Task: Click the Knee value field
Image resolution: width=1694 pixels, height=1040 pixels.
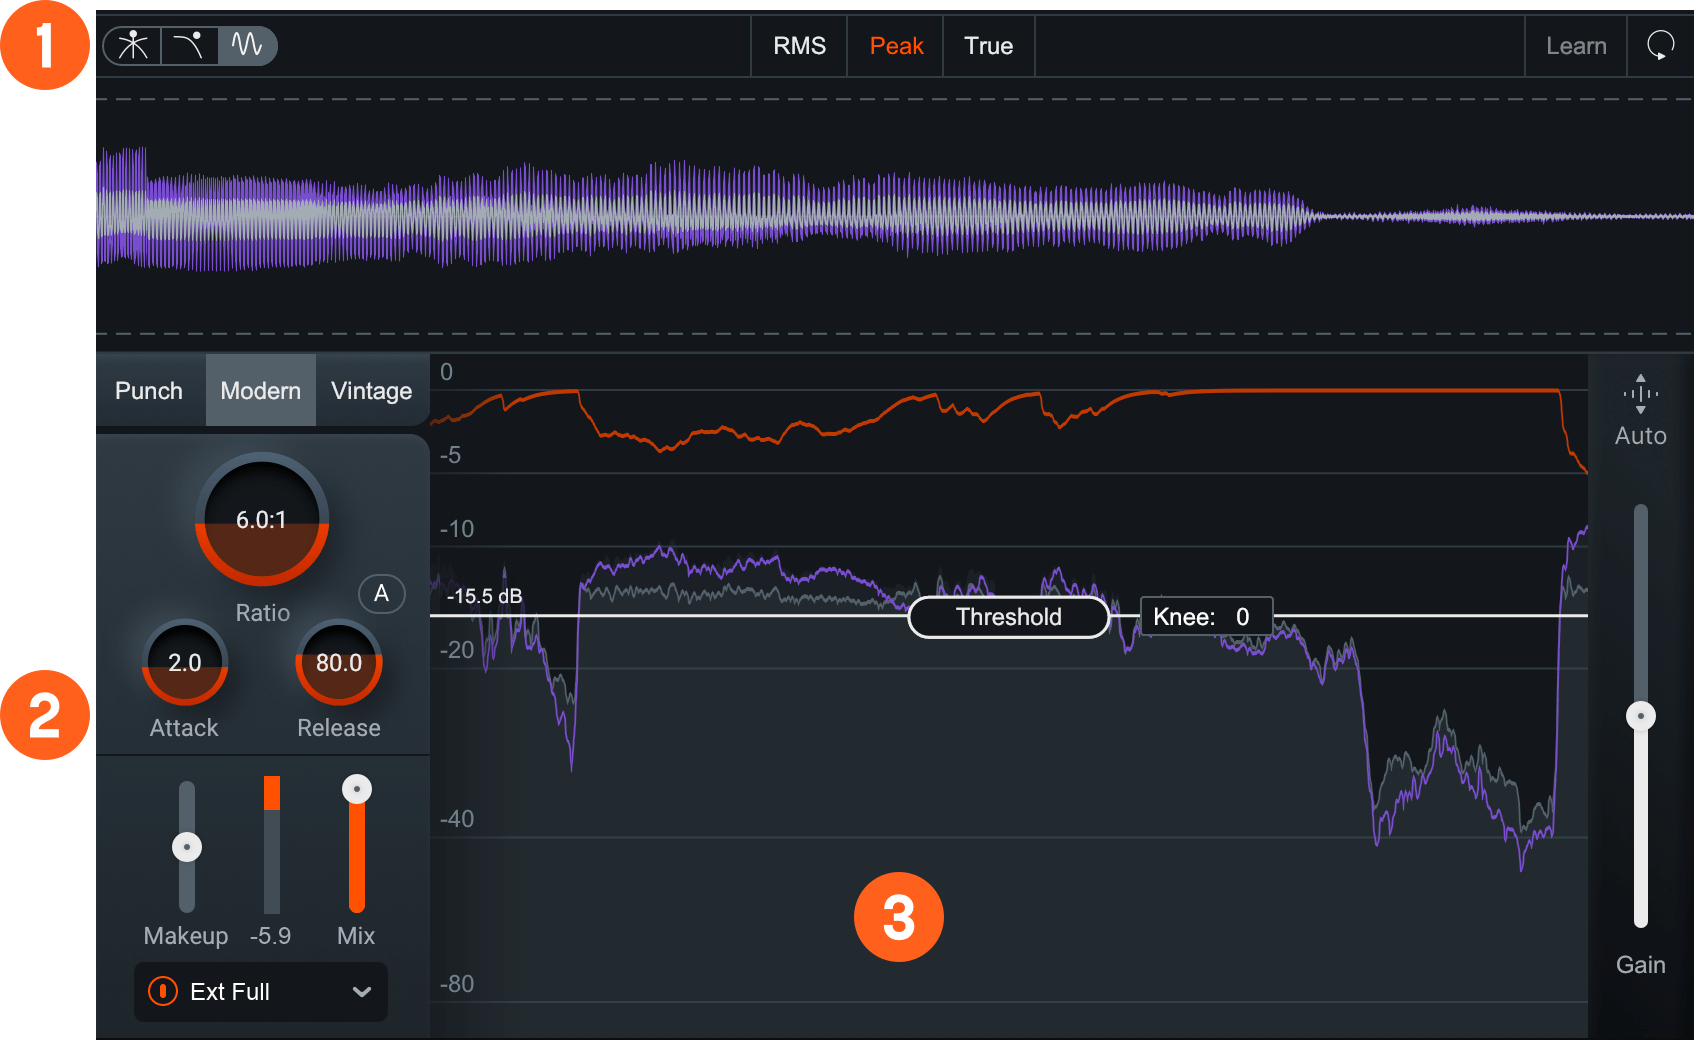Action: (1205, 616)
